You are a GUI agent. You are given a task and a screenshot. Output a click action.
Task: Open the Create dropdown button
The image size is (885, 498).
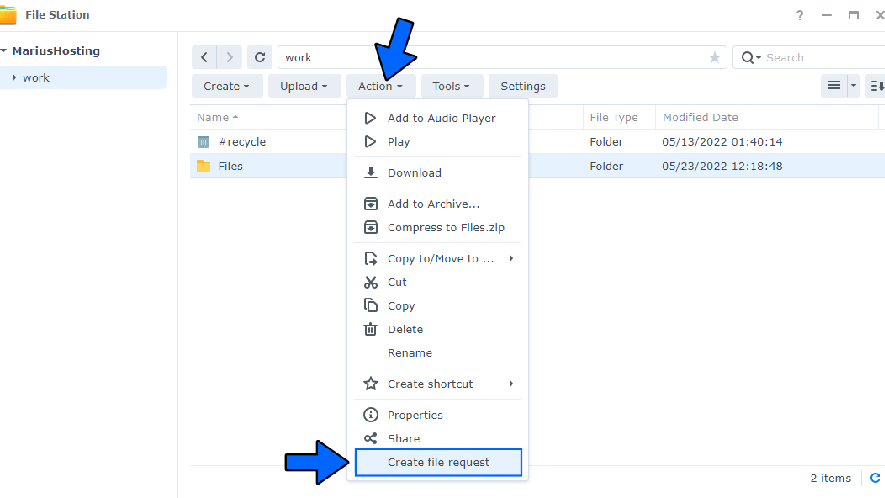coord(227,86)
